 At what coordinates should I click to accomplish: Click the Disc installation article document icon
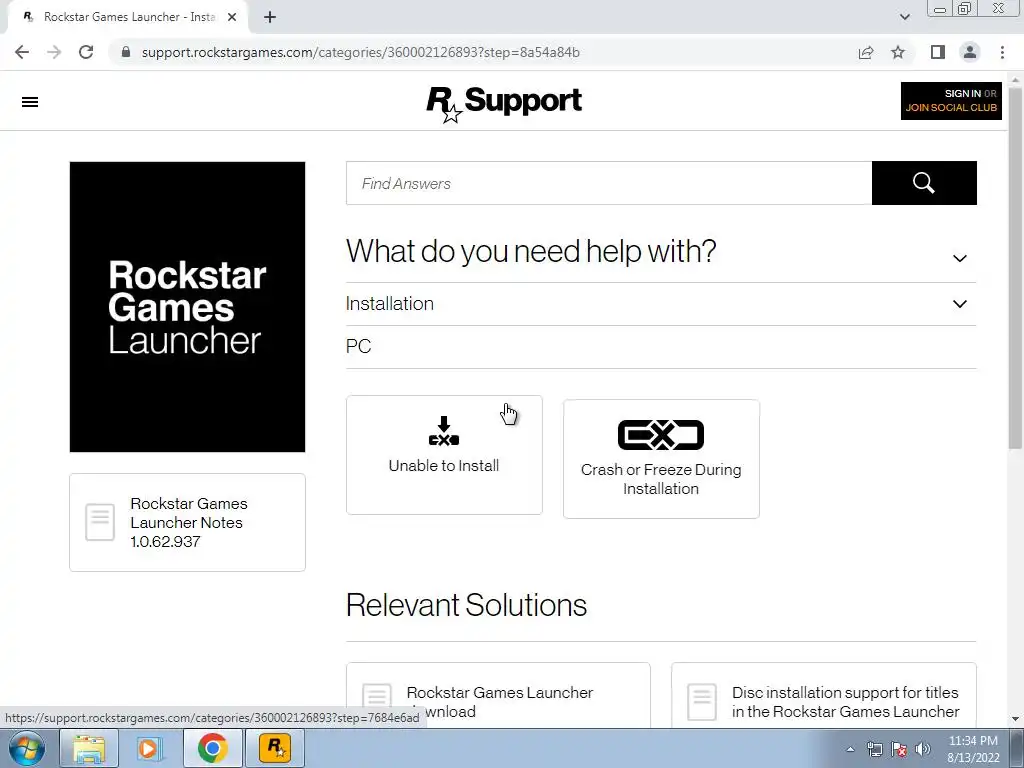pyautogui.click(x=702, y=702)
